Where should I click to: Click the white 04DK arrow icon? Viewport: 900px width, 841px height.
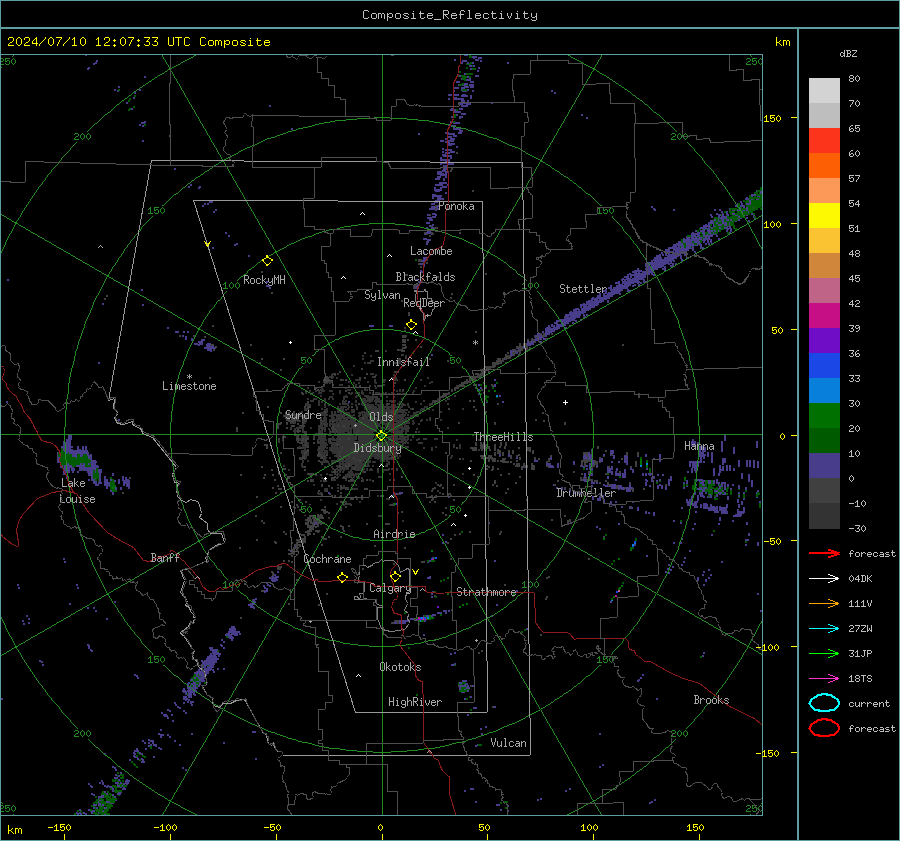[x=824, y=579]
